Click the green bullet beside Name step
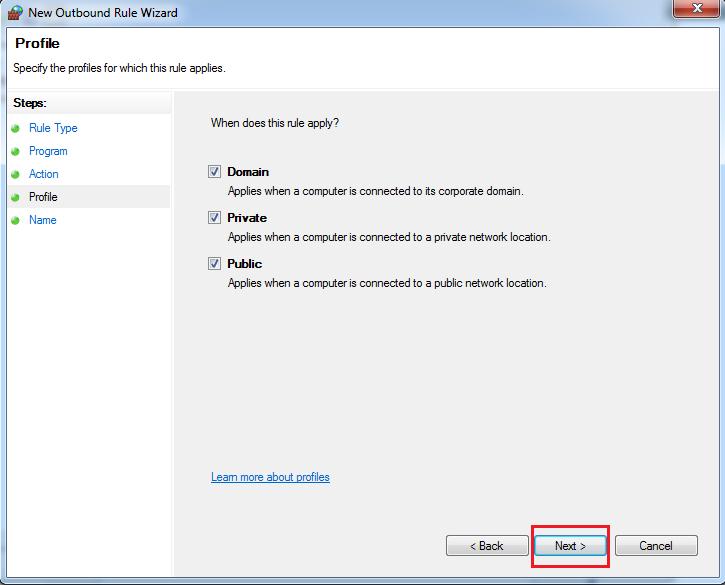725x585 pixels. (15, 220)
